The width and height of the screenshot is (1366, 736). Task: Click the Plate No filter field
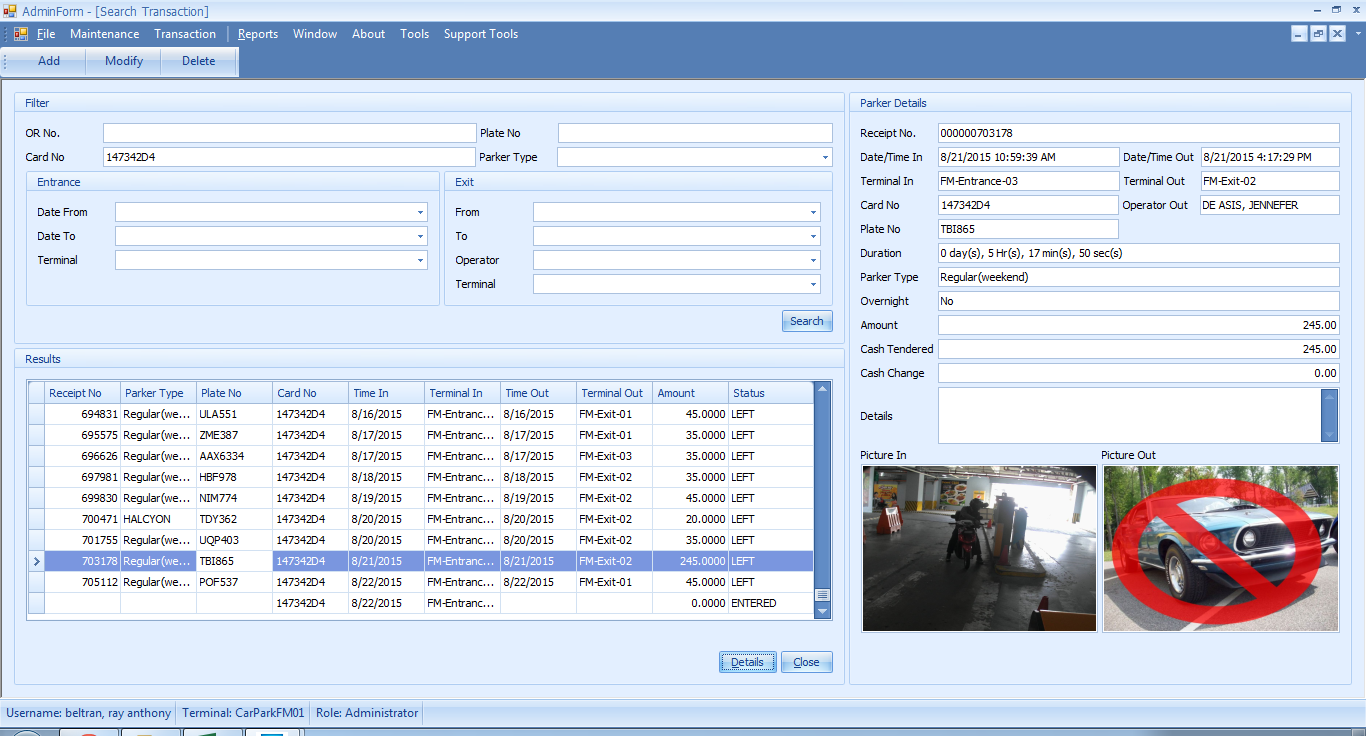click(694, 133)
